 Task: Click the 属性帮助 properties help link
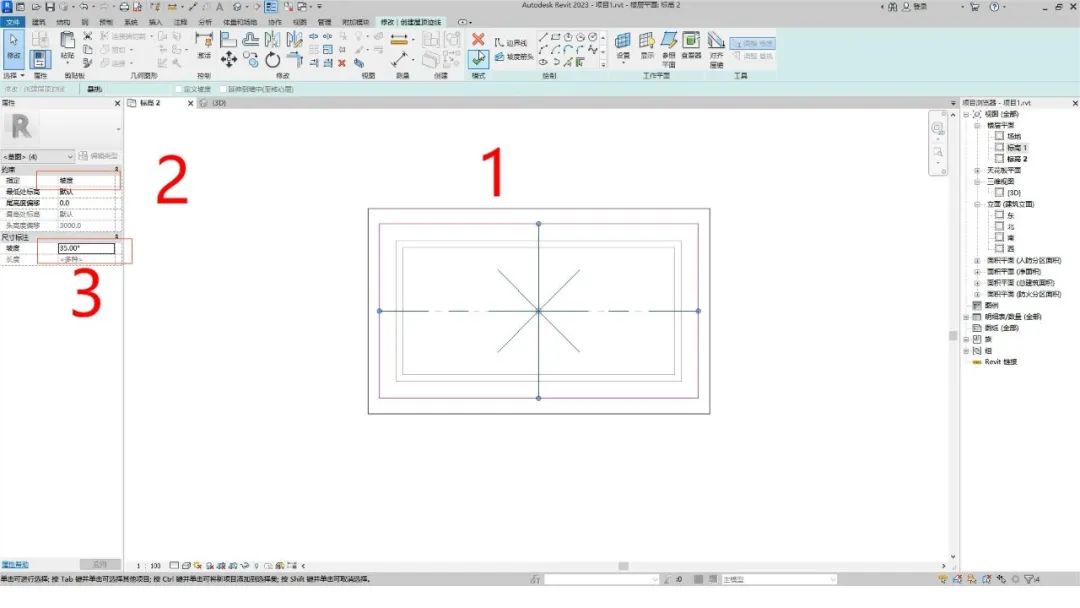pyautogui.click(x=15, y=565)
